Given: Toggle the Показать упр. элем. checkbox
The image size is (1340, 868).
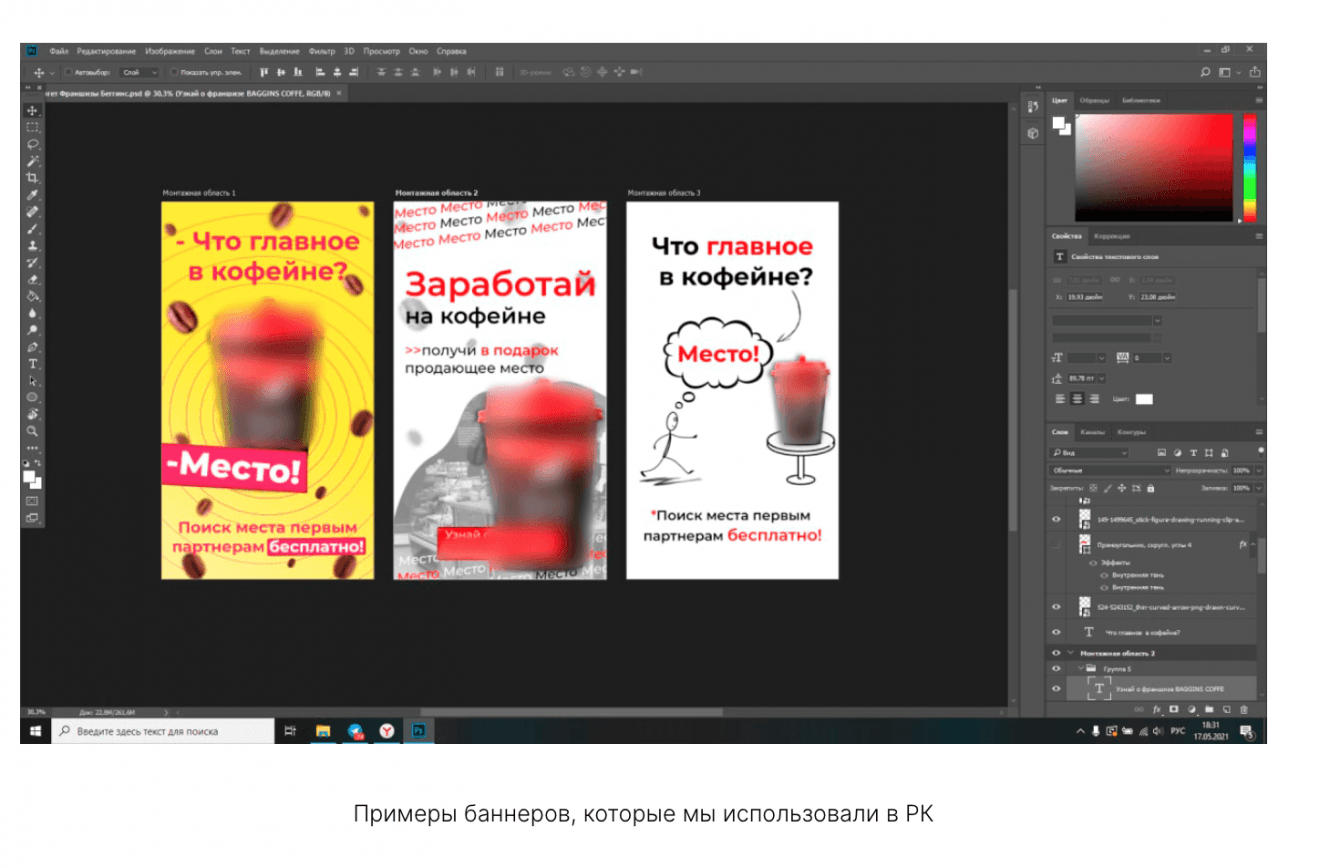Looking at the screenshot, I should tap(174, 72).
